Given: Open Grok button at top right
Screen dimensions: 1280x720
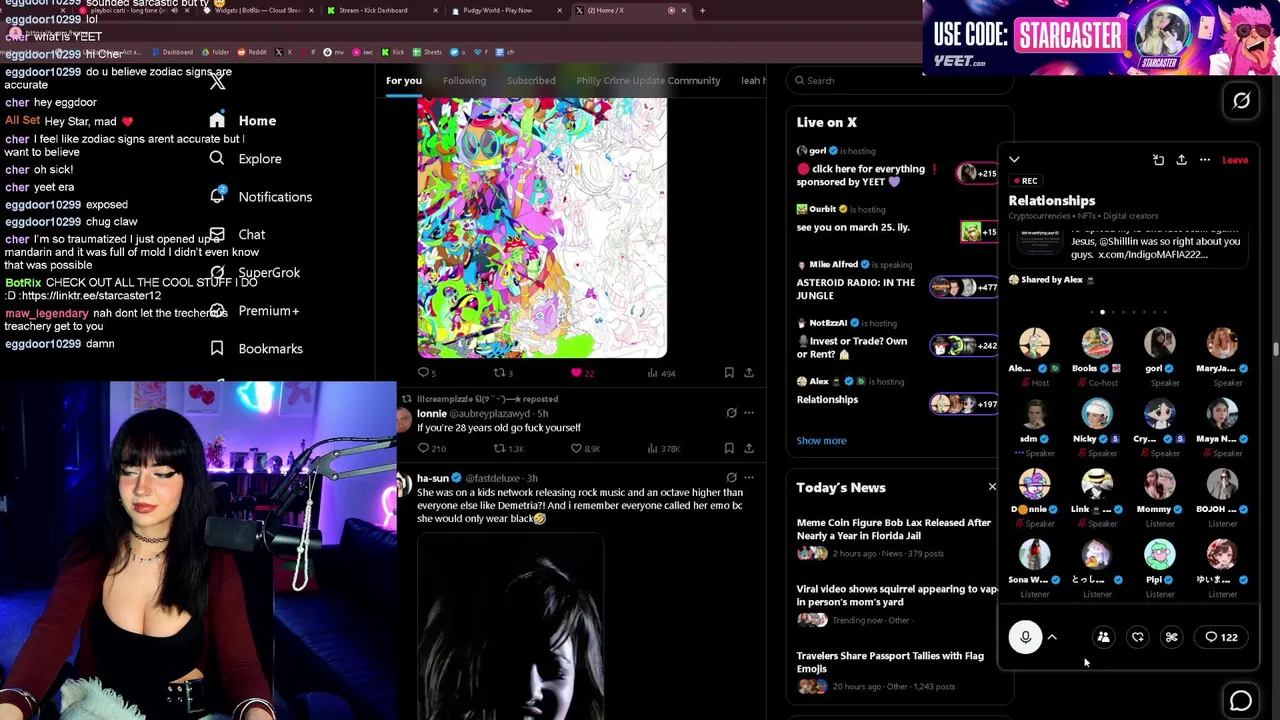Looking at the screenshot, I should pyautogui.click(x=1241, y=100).
